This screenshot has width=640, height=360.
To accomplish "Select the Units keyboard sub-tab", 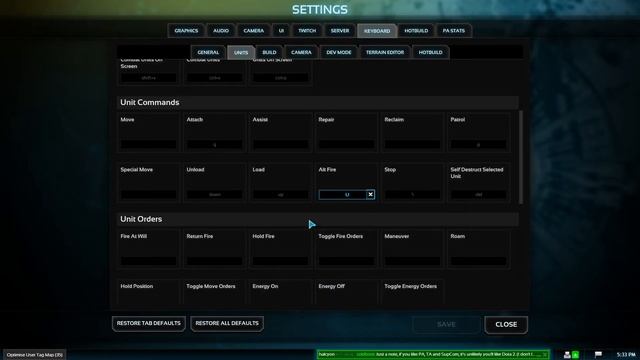I will tap(241, 52).
